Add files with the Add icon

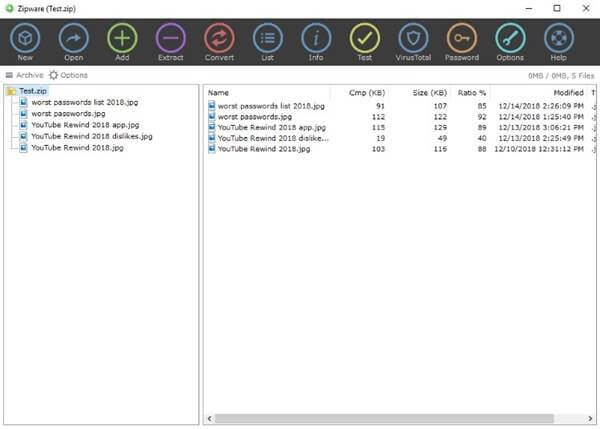[x=122, y=38]
